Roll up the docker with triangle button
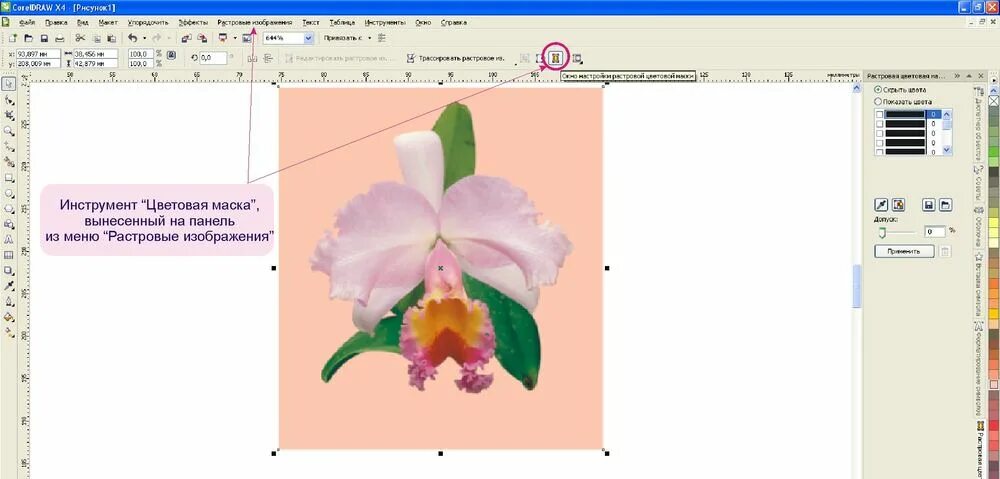Screen dimensions: 1000x479 click(969, 76)
